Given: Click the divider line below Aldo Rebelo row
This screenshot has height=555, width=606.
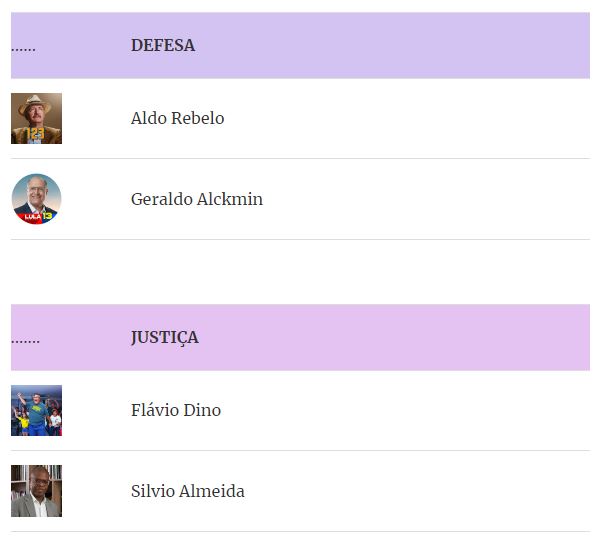Looking at the screenshot, I should tap(300, 158).
